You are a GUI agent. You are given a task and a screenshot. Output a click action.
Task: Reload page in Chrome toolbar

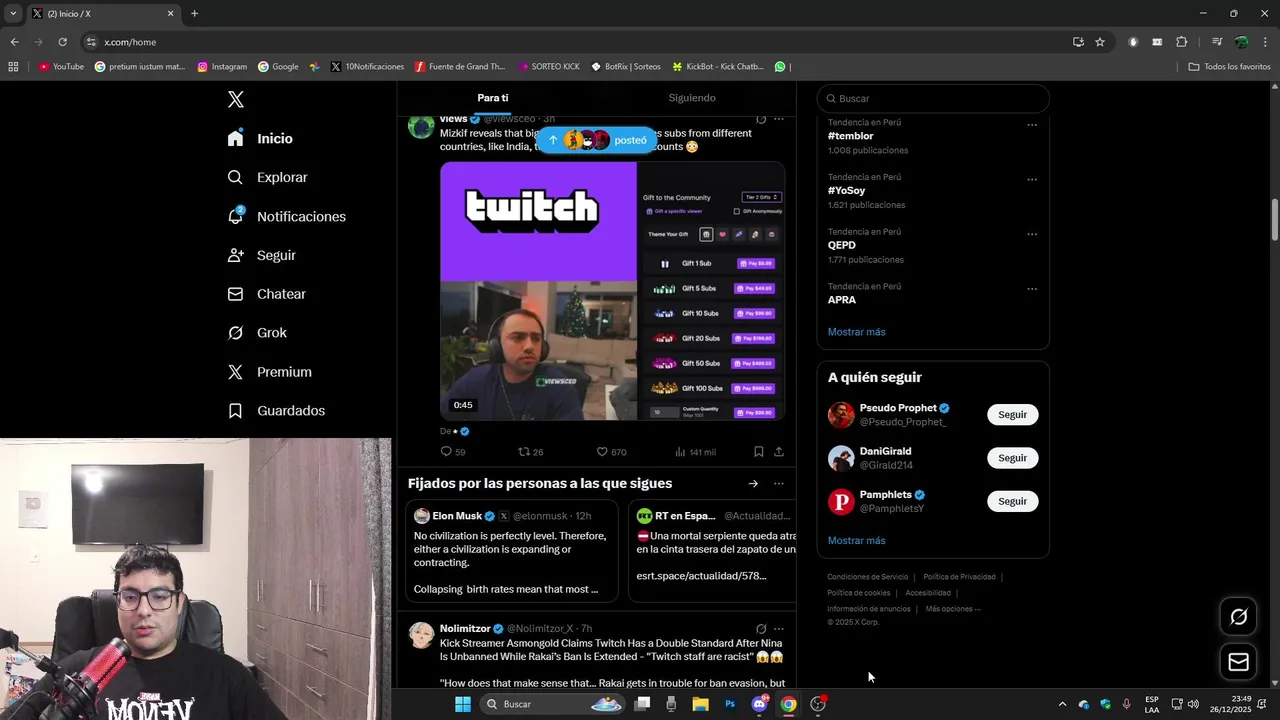(x=62, y=42)
